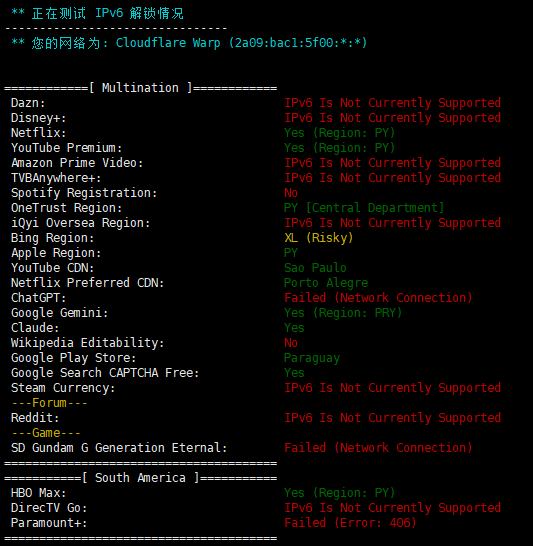
Task: Click the 'Failed (Error: 406)' result
Action: point(350,523)
